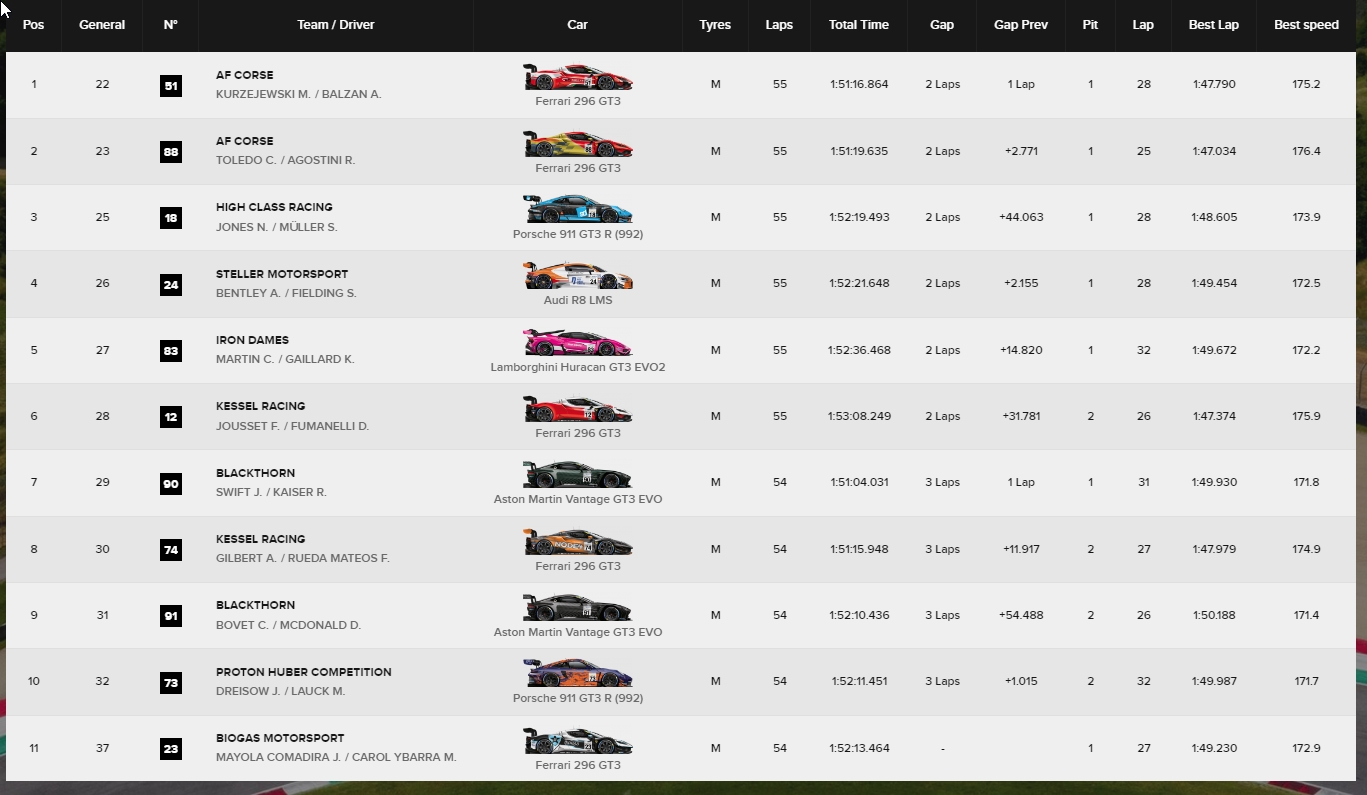Click the number 88 car badge
The width and height of the screenshot is (1367, 795).
click(x=171, y=151)
